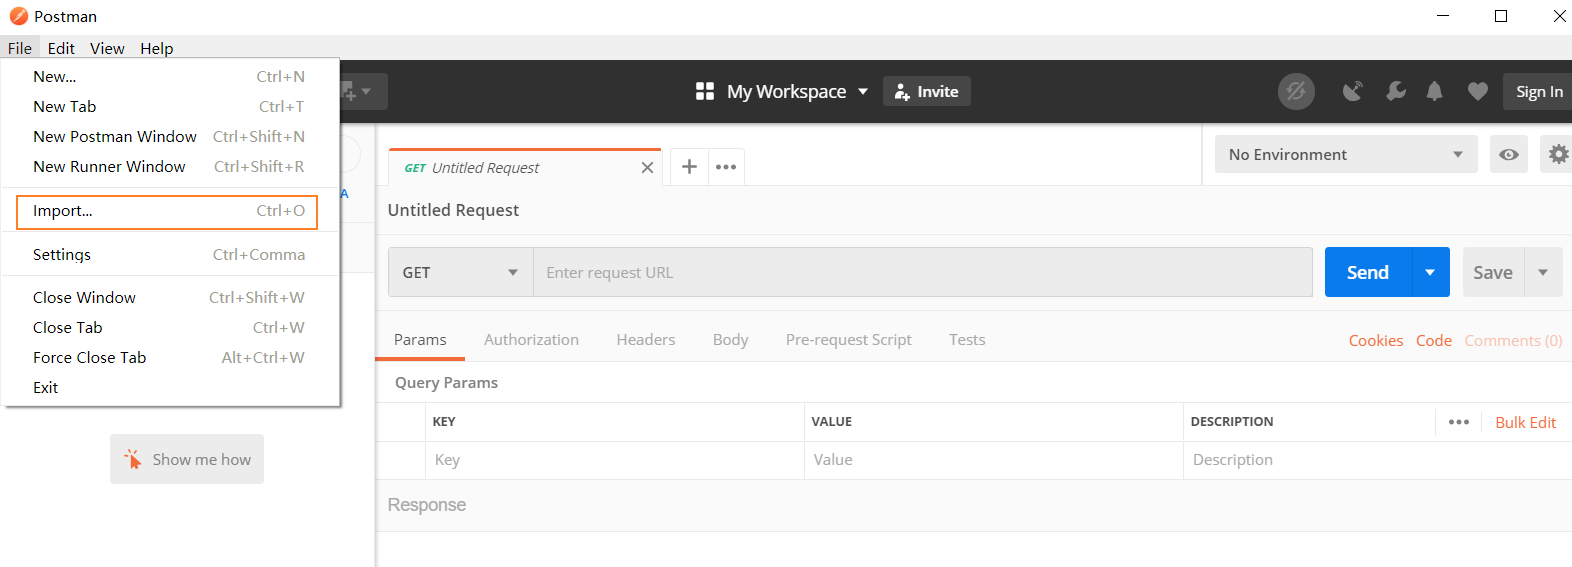Click the Key parameter field

(615, 460)
